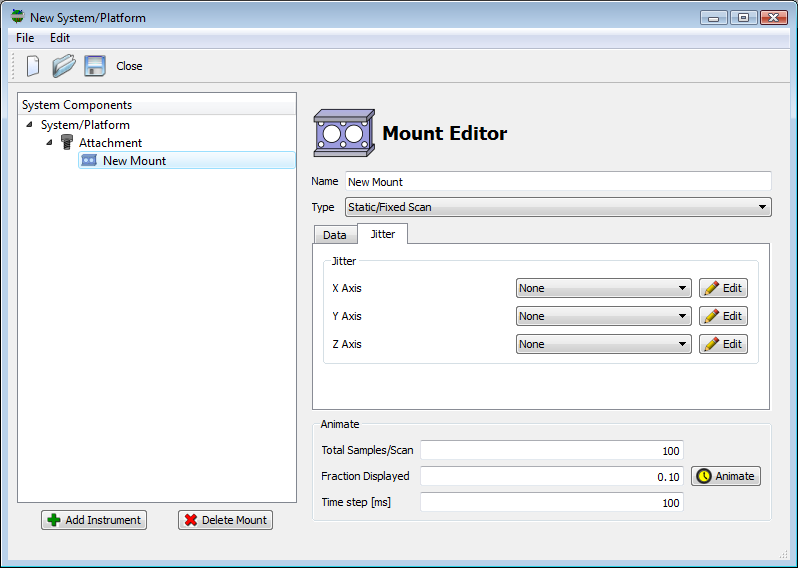Open the Y Axis jitter dropdown
The height and width of the screenshot is (568, 798).
[x=604, y=316]
